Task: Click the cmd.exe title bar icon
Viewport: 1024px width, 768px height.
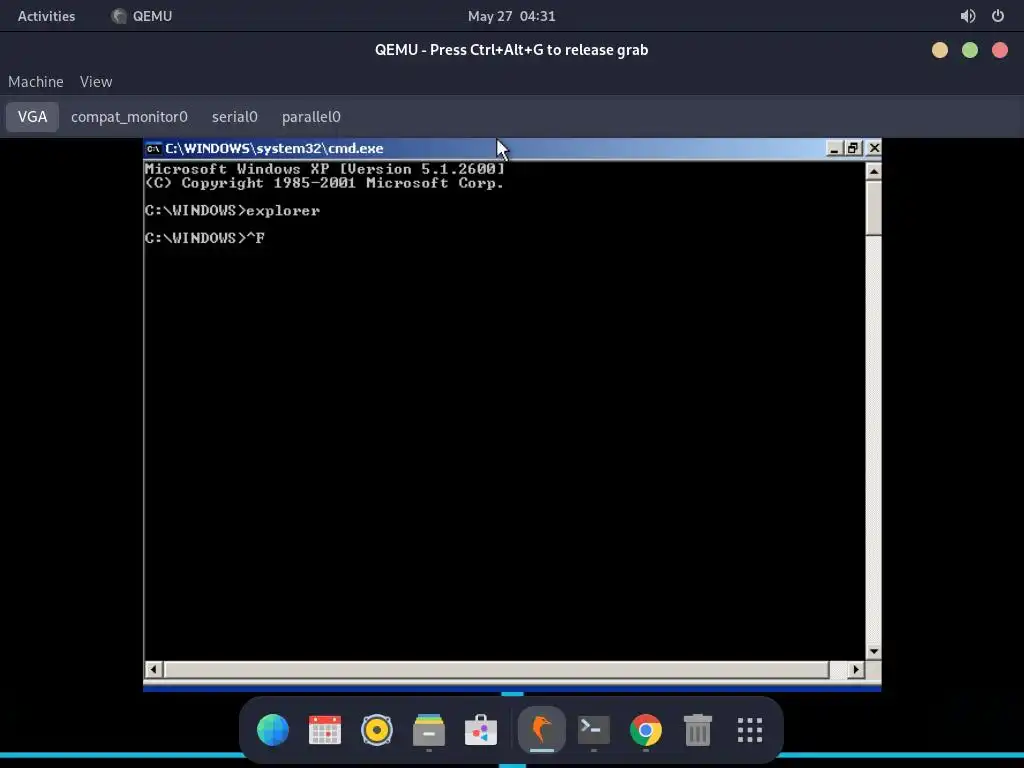Action: click(153, 148)
